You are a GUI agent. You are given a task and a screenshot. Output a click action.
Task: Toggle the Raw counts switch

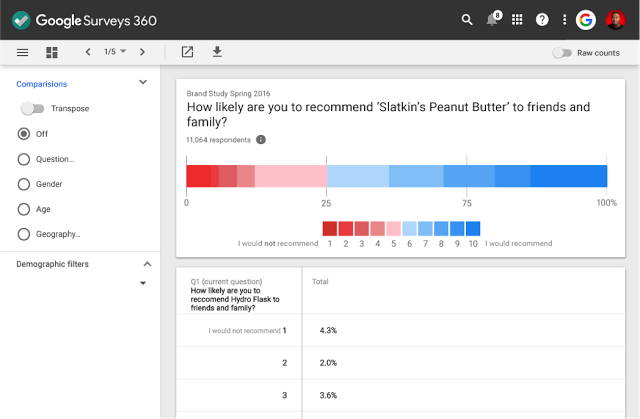pyautogui.click(x=562, y=53)
